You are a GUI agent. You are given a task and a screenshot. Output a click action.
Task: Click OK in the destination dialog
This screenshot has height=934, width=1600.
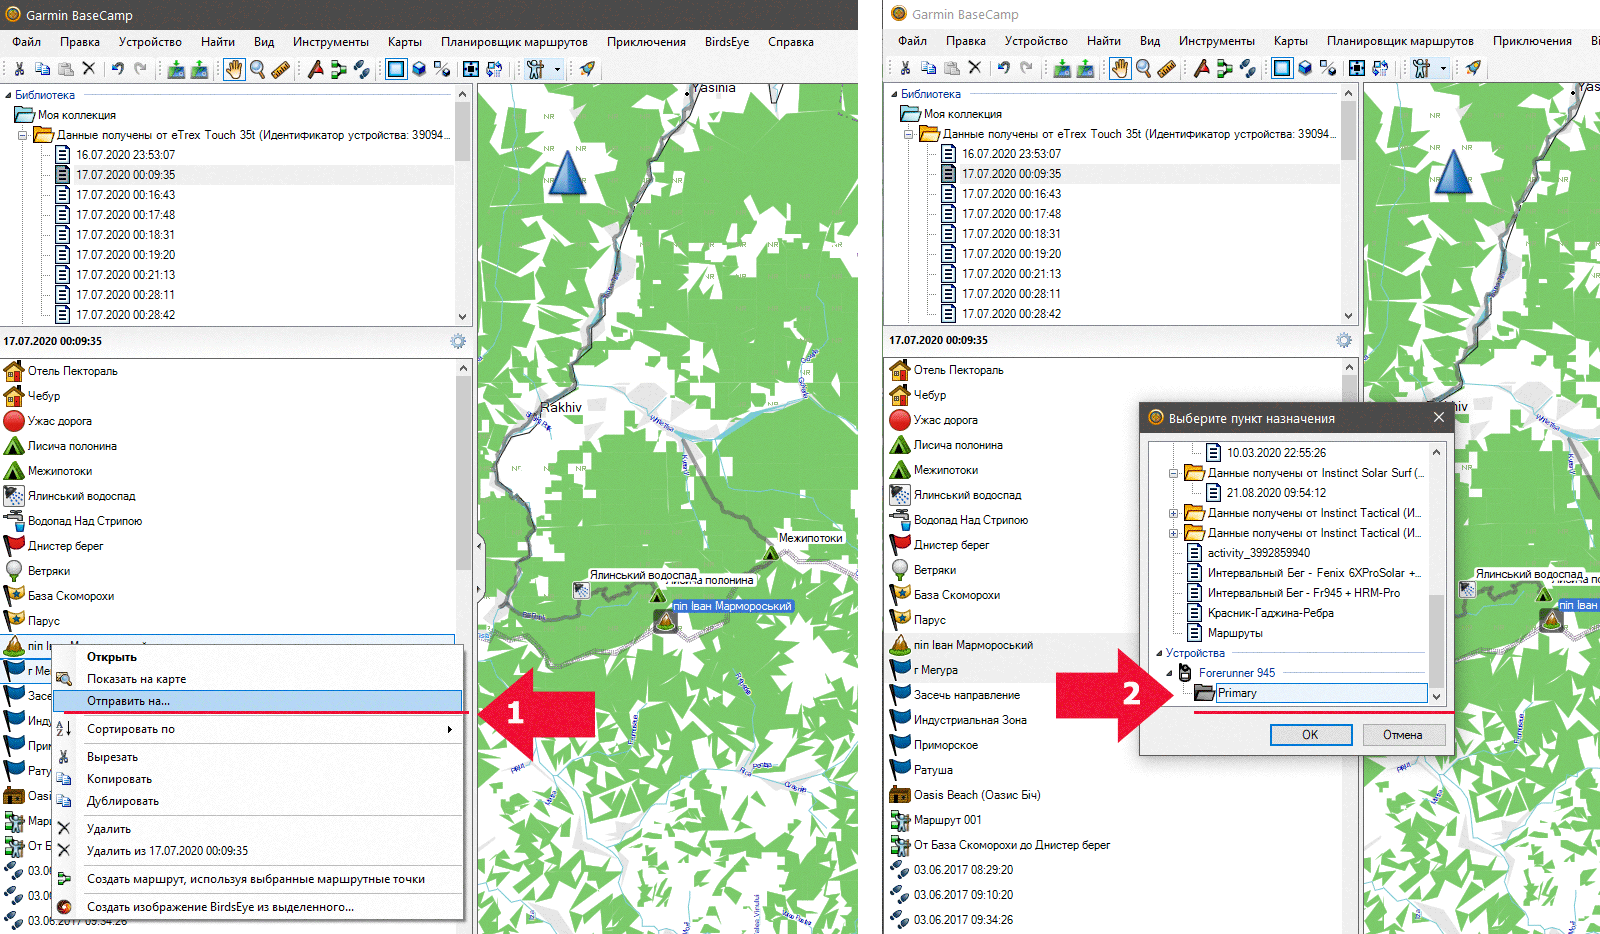1310,735
